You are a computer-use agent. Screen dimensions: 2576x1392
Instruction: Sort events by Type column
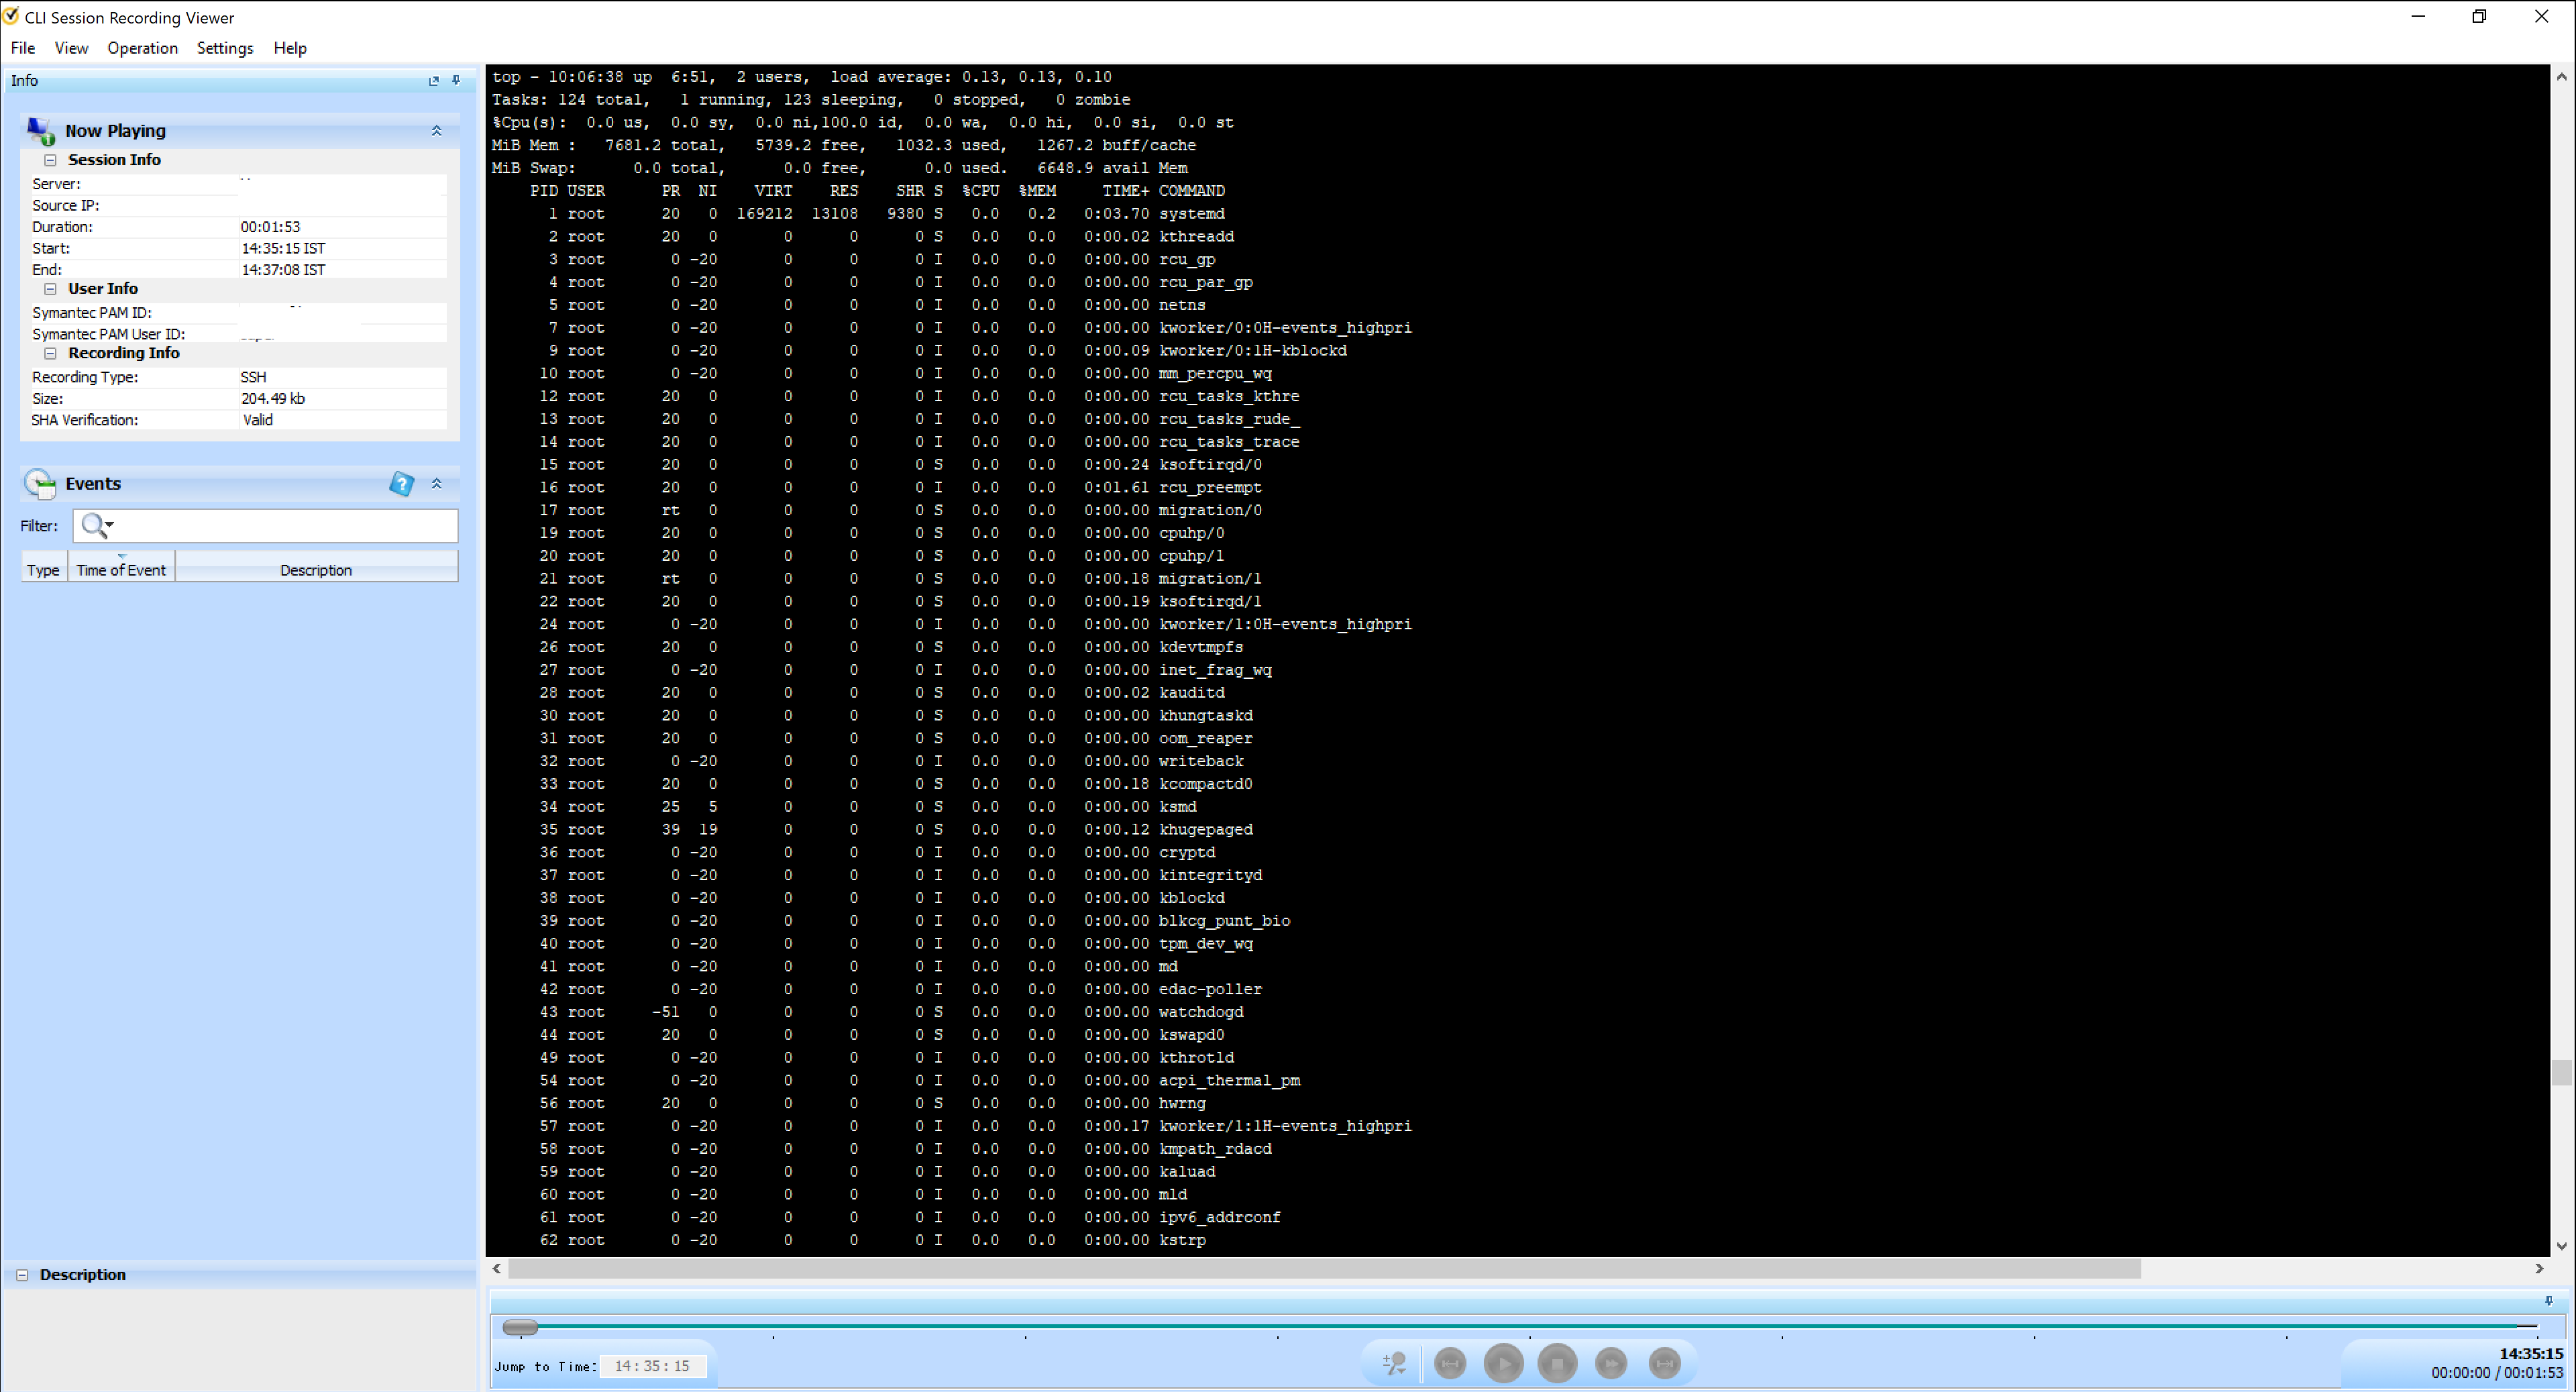point(43,567)
